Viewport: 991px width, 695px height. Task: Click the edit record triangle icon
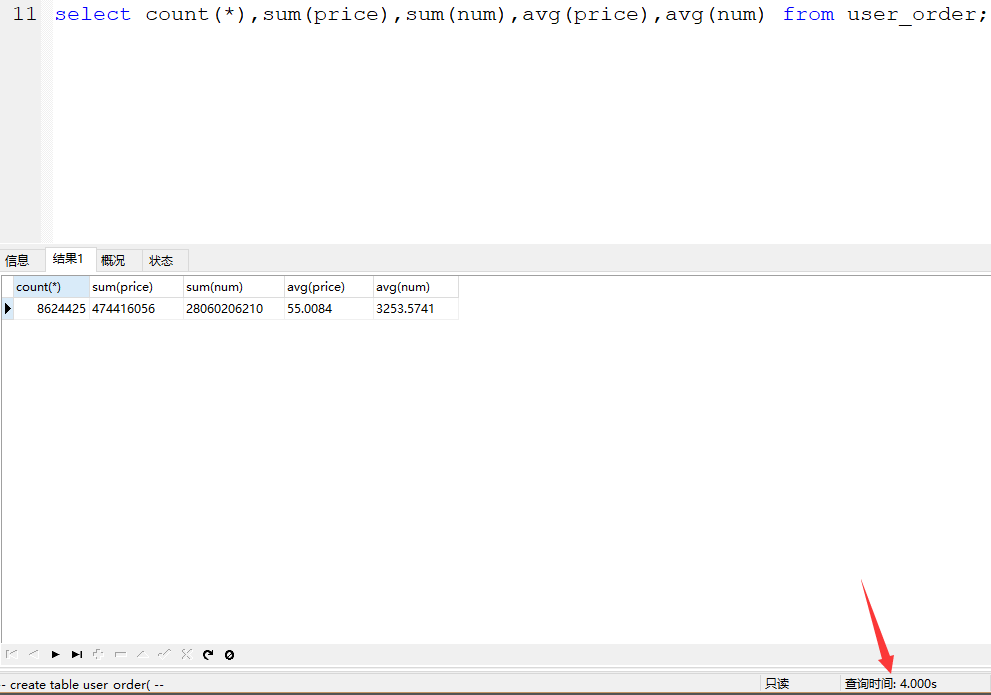tap(143, 655)
